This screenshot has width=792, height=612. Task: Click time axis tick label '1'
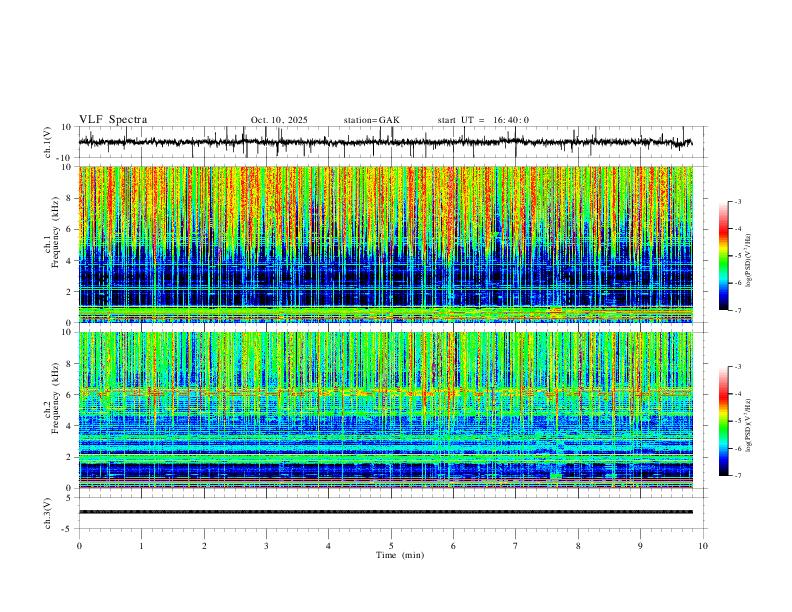point(141,546)
